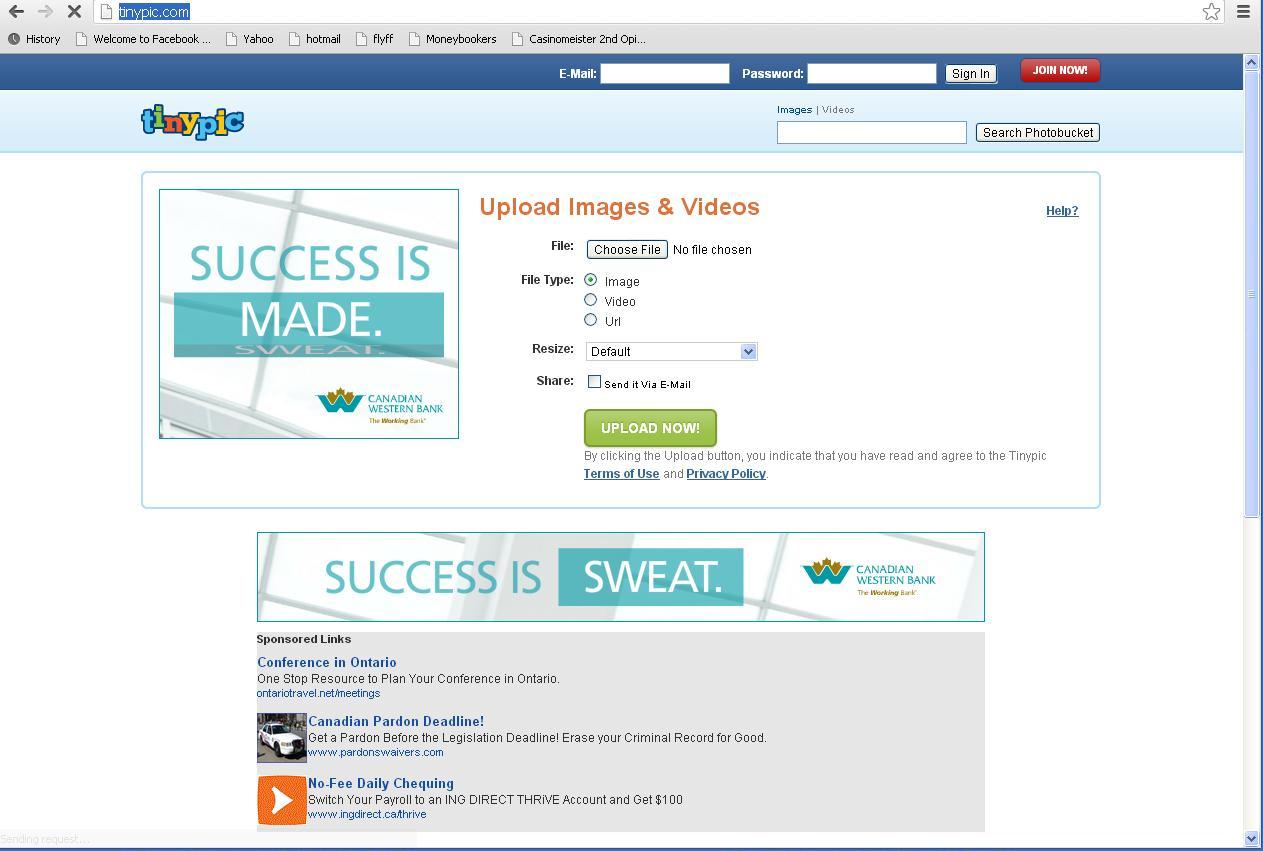Click the No file chosen text
1263x851 pixels.
(712, 250)
